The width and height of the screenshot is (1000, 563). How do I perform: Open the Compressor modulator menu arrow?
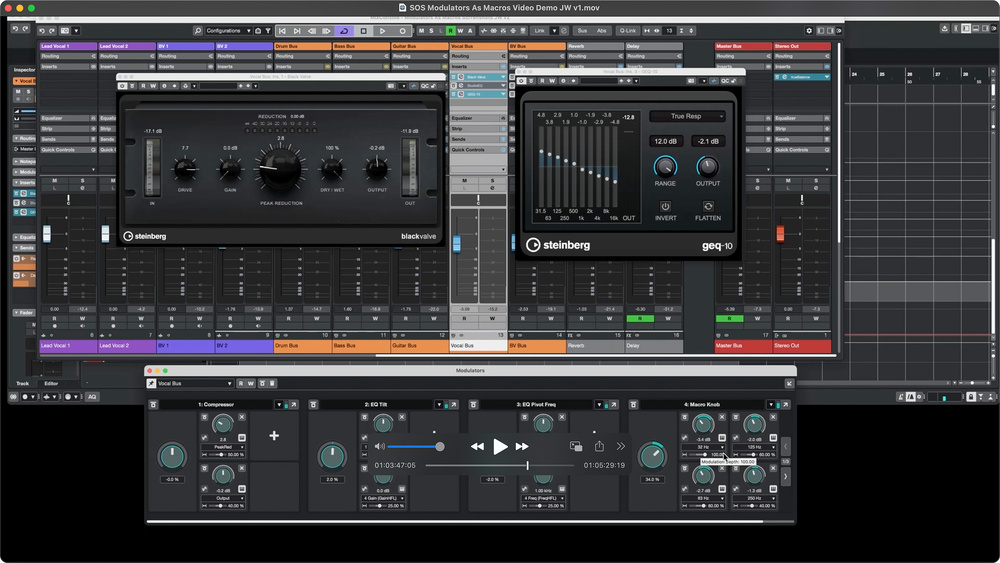pos(279,405)
